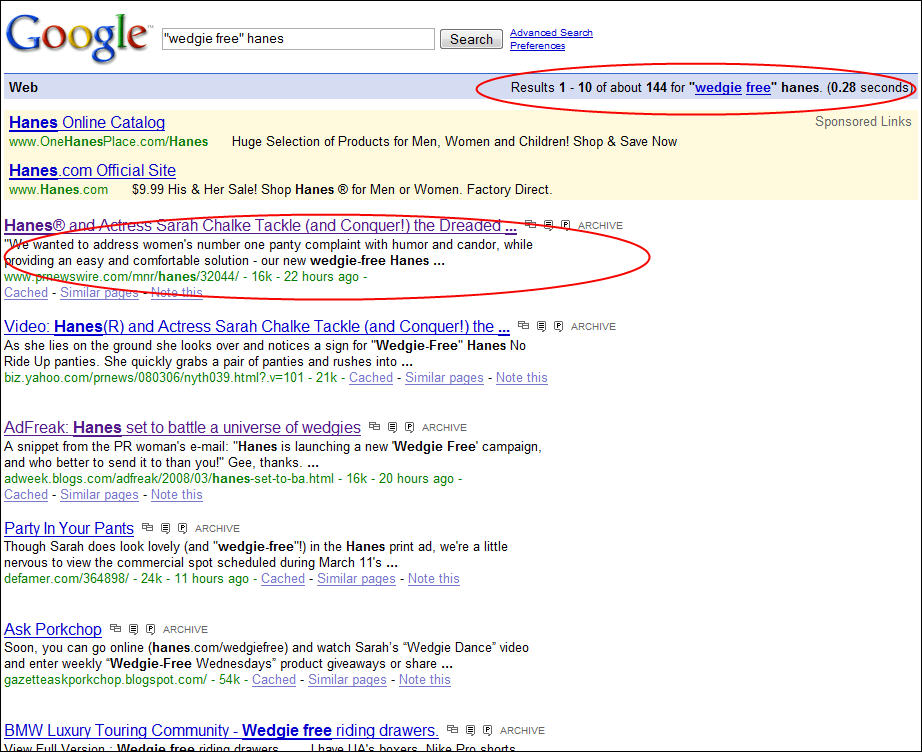Open the Hanes® and Actress Sarah Chalke result title
This screenshot has width=922, height=752.
pos(260,225)
